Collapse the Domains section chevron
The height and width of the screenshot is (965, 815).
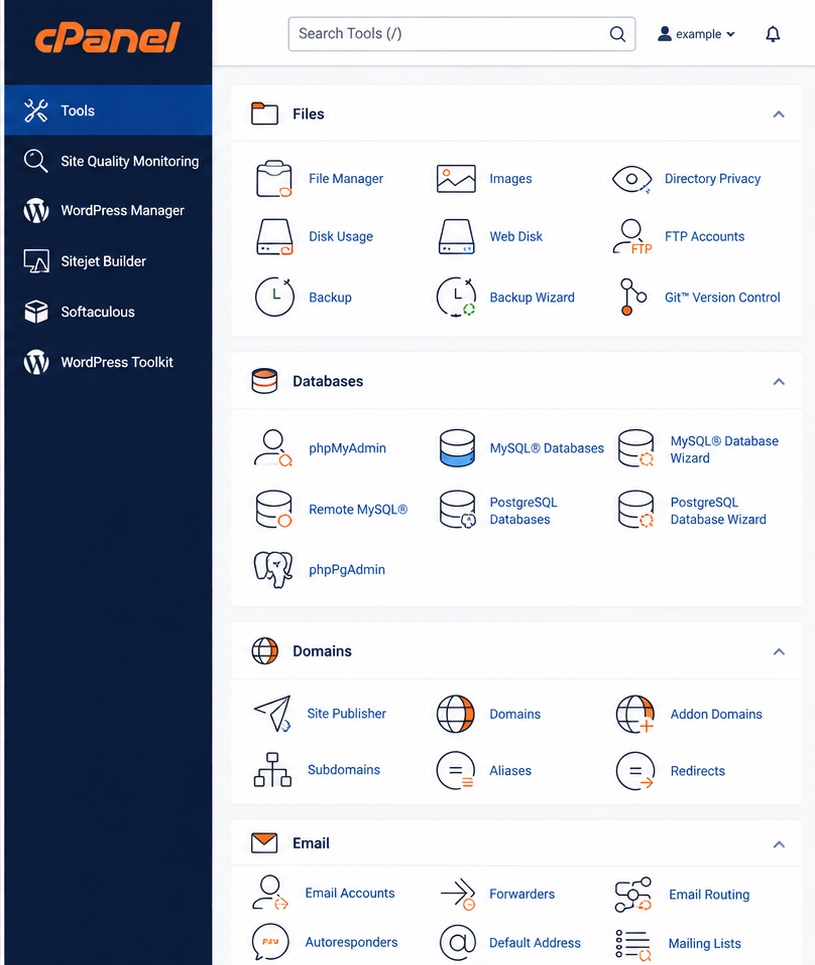pos(779,651)
